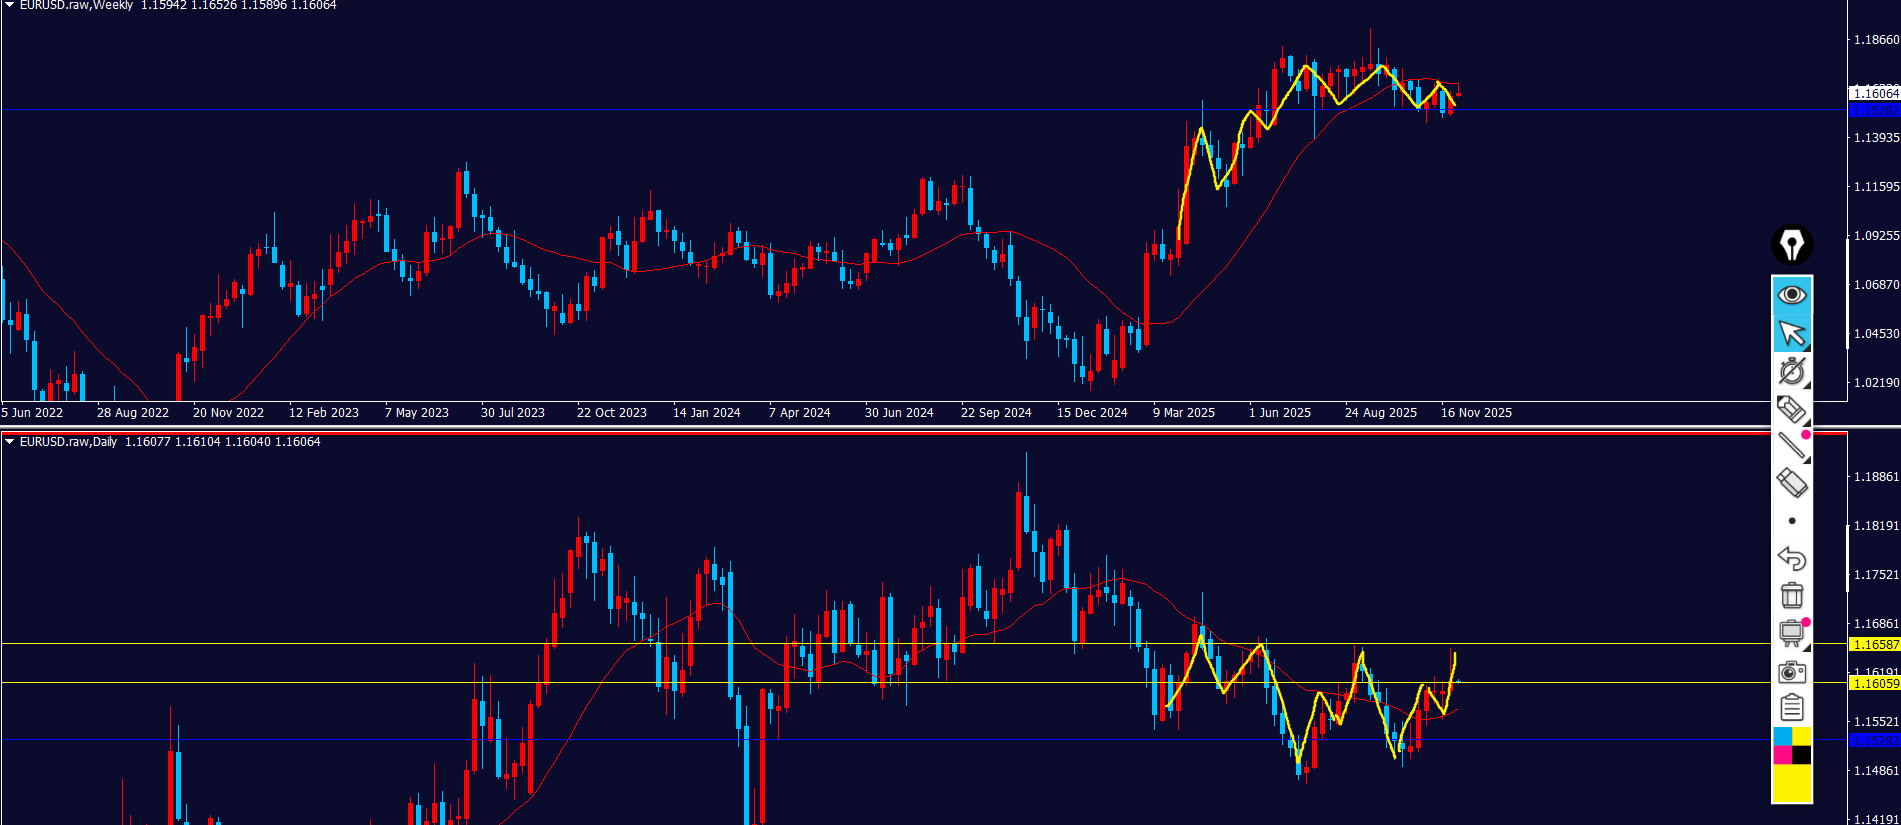Expand the EURUSD.raw,Daily chart header triangle

[x=9, y=442]
